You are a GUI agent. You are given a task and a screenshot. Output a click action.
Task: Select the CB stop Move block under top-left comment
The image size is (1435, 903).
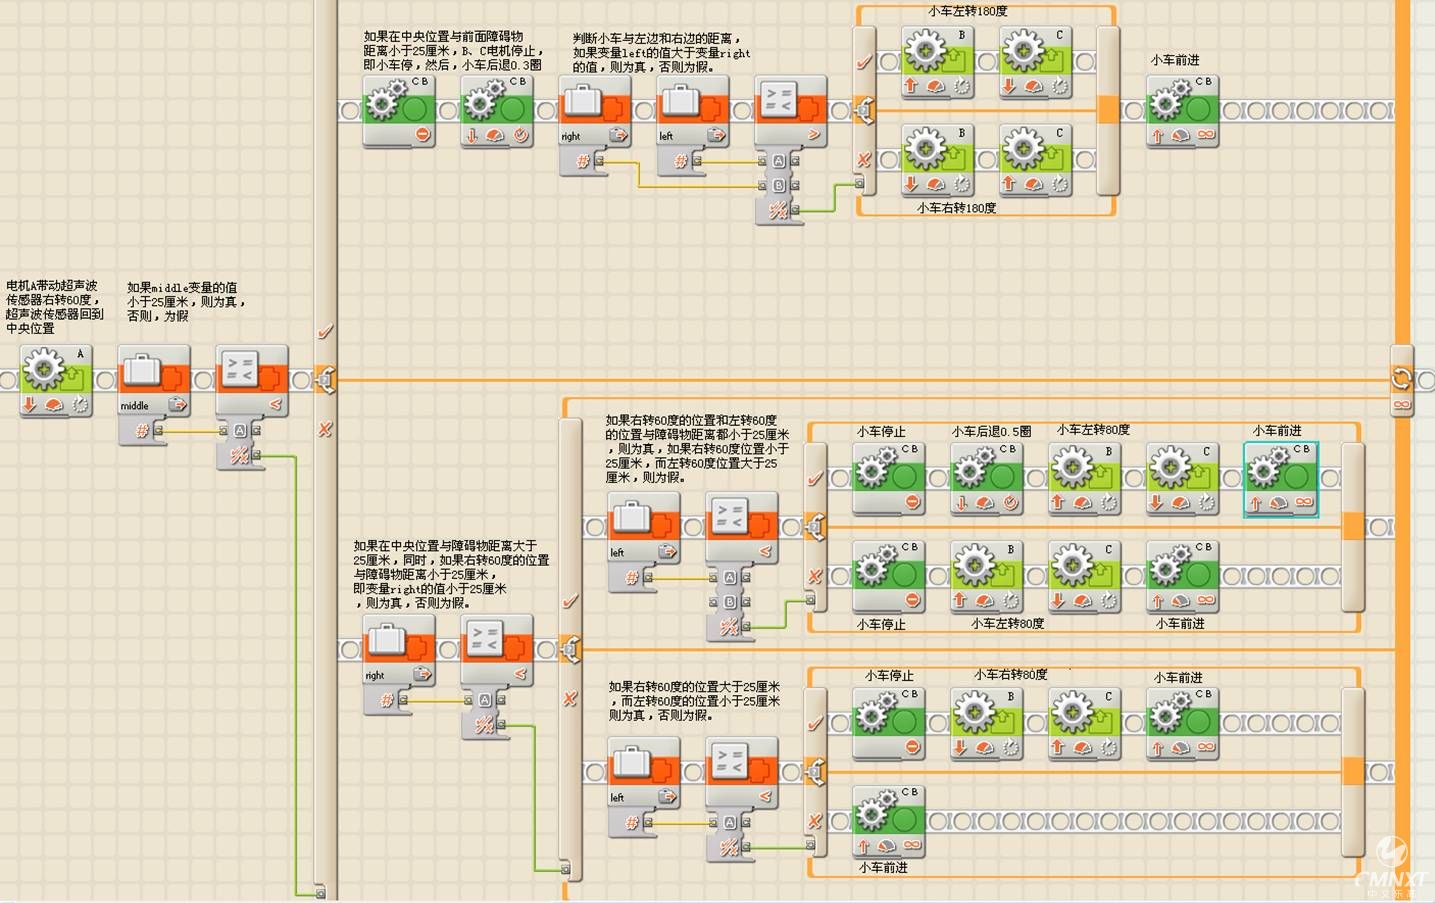tap(399, 111)
